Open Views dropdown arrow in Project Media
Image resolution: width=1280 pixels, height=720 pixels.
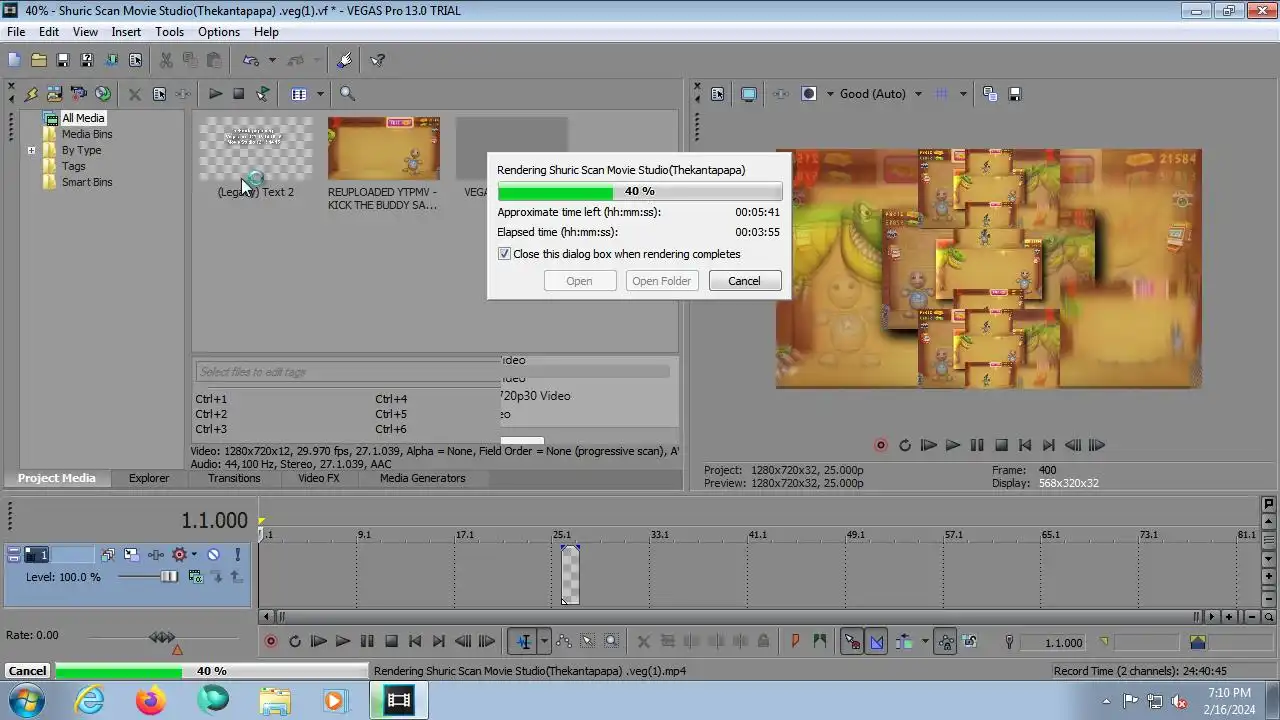(x=320, y=94)
